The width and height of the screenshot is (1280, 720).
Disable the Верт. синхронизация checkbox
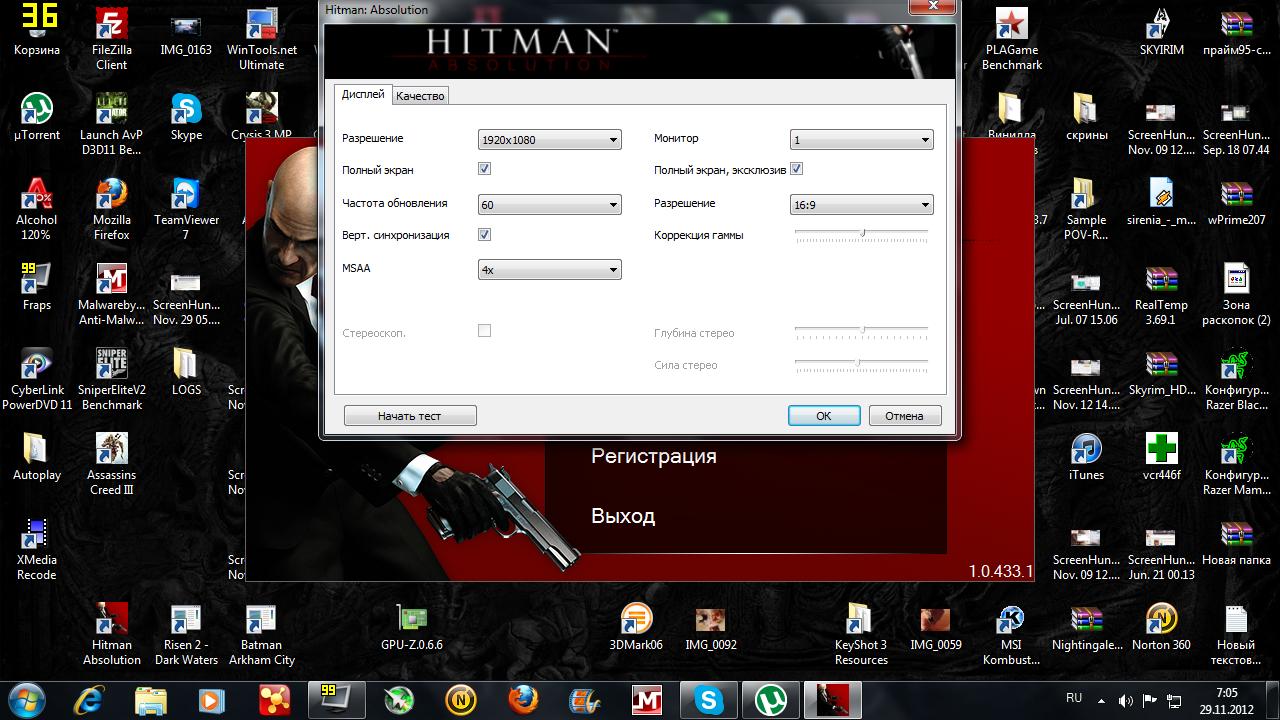point(484,234)
